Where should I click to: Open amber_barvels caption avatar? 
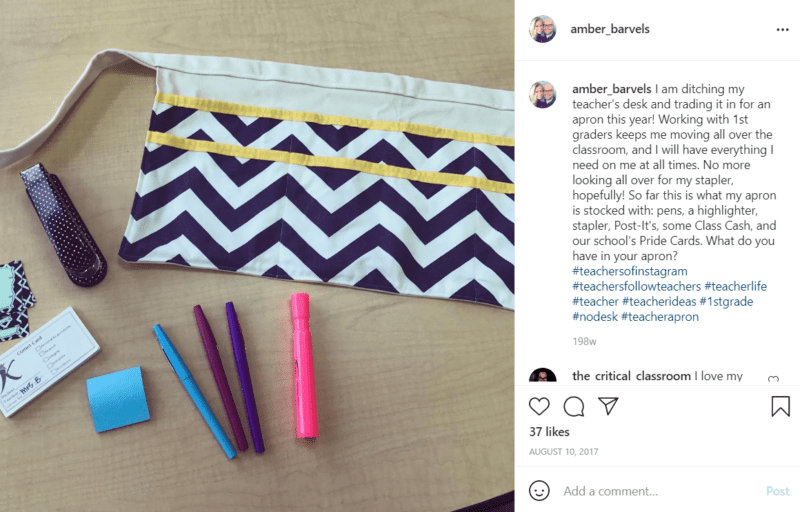[x=542, y=94]
